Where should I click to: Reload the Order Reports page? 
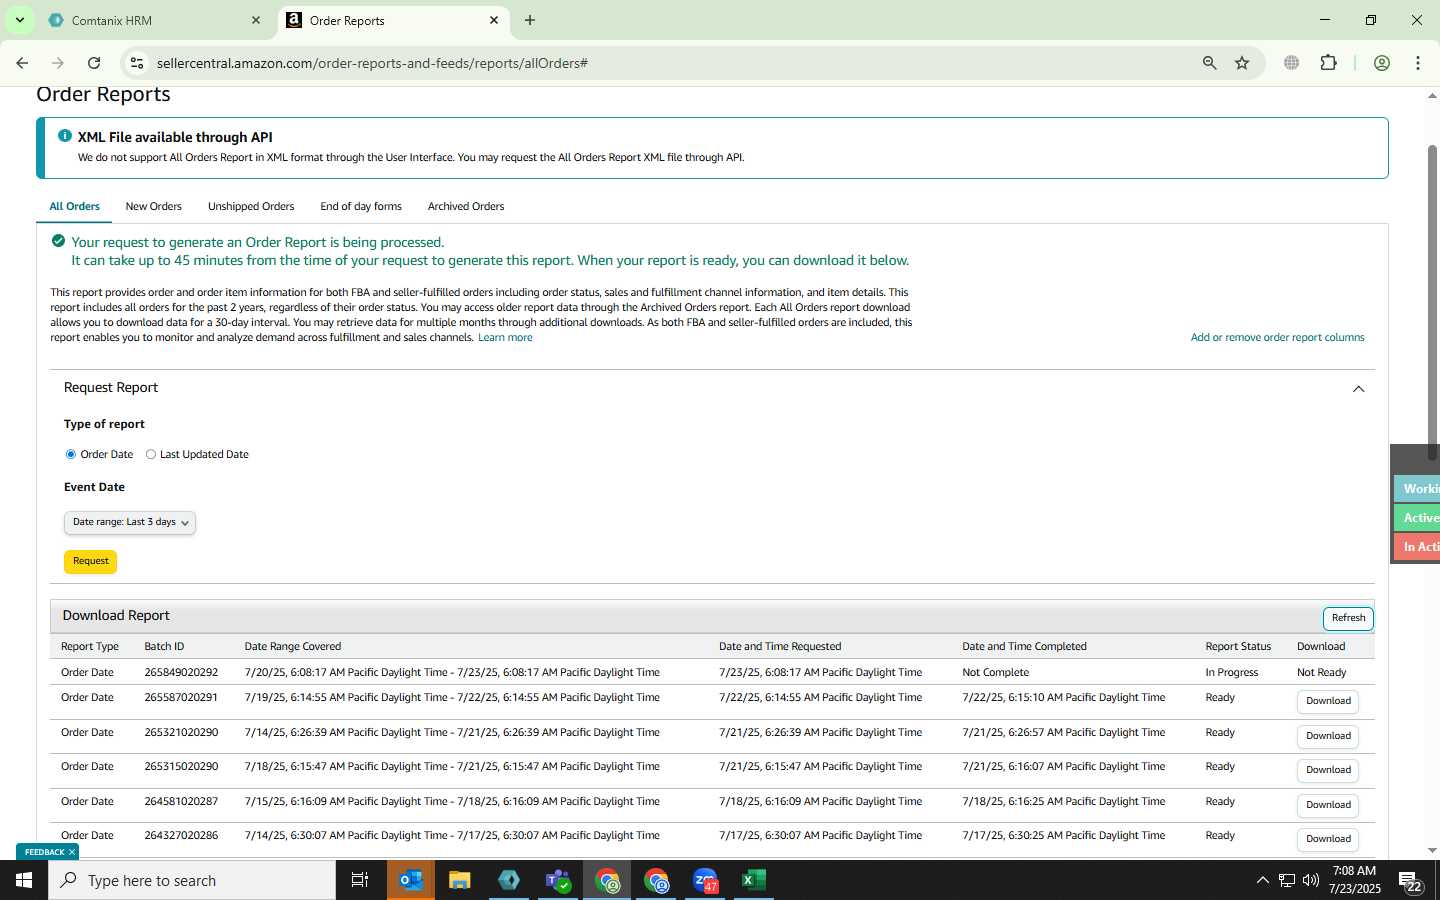(94, 63)
